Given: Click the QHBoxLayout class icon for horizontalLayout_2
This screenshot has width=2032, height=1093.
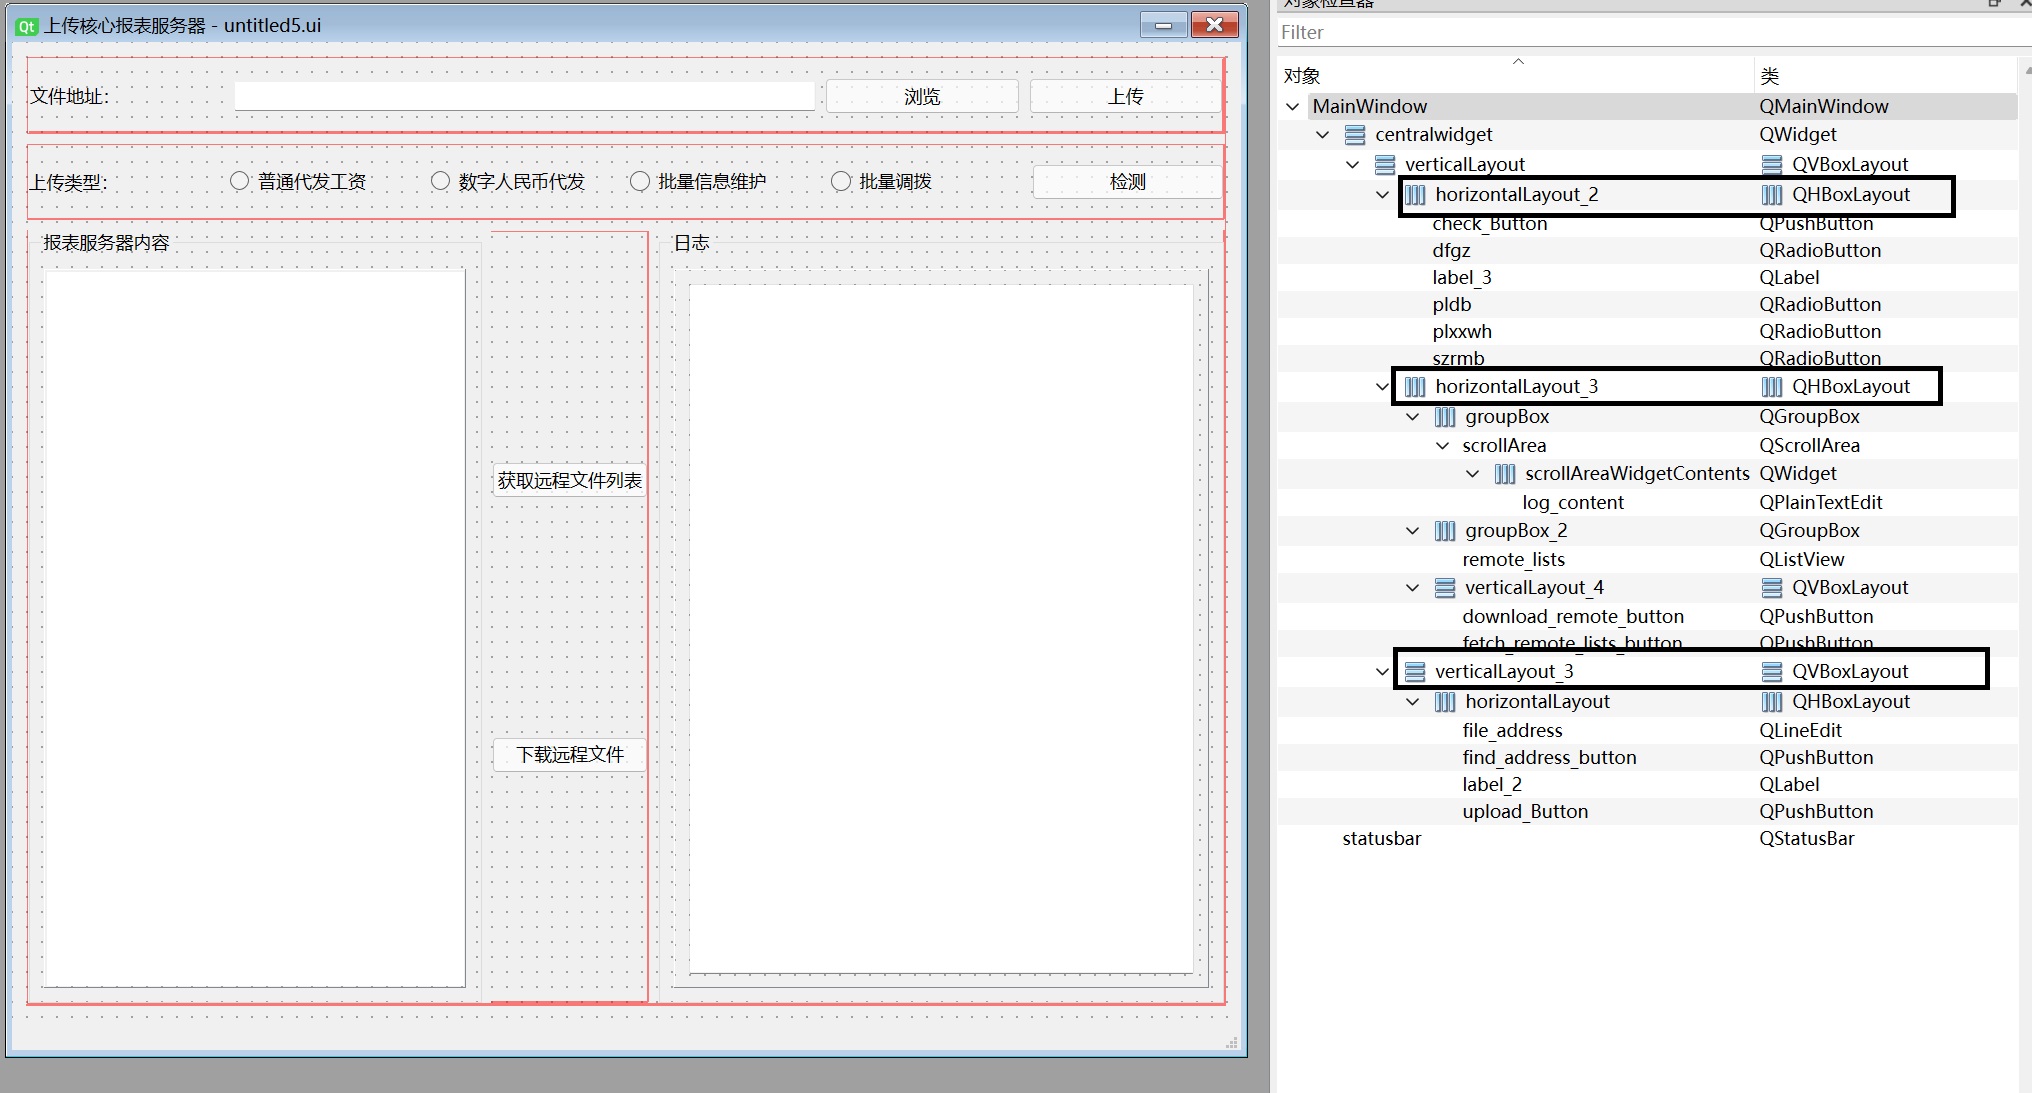Looking at the screenshot, I should [x=1771, y=195].
